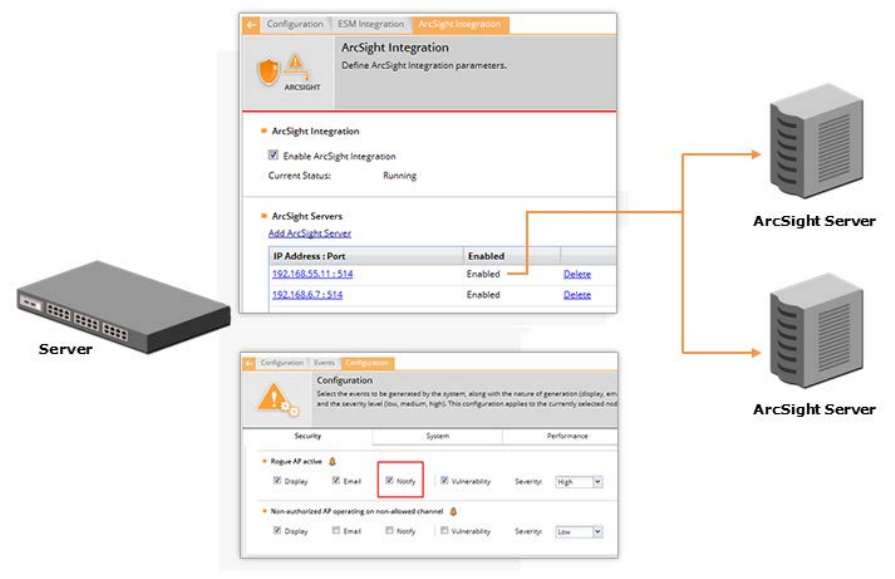
Task: Click the back arrow in the lower Events Configuration panel
Action: tap(249, 363)
